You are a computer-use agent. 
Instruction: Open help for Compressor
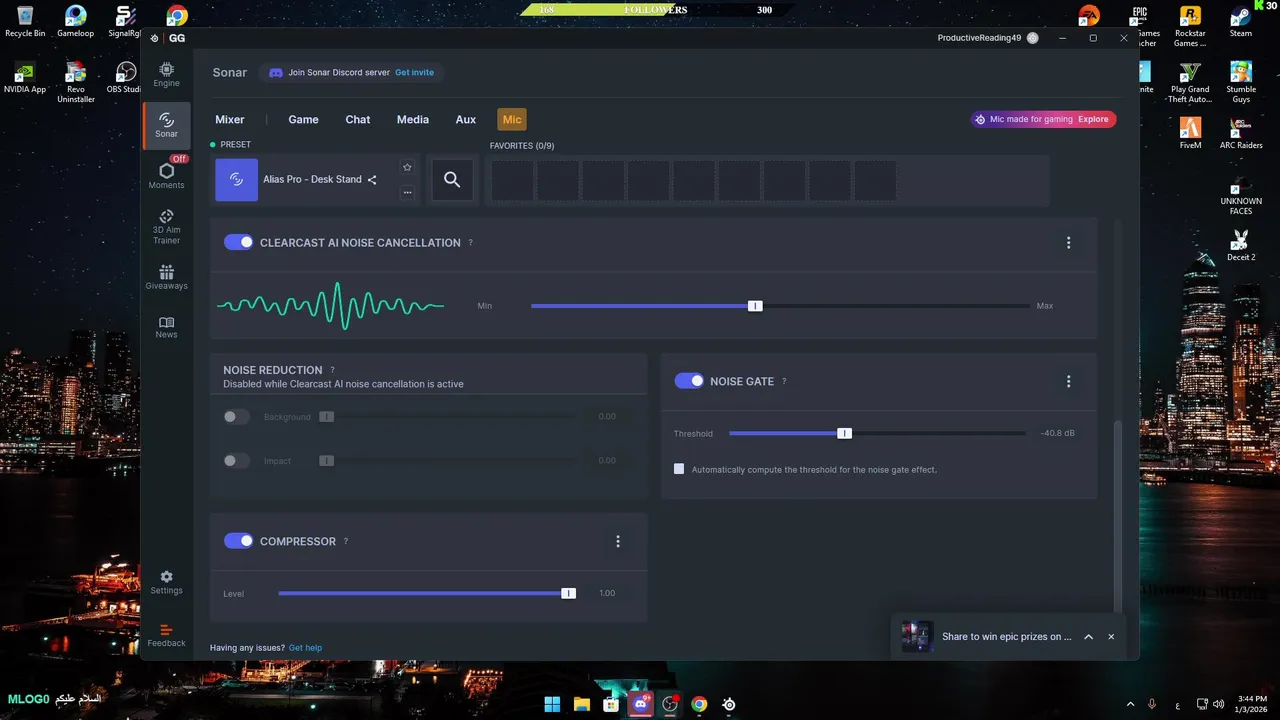[346, 541]
